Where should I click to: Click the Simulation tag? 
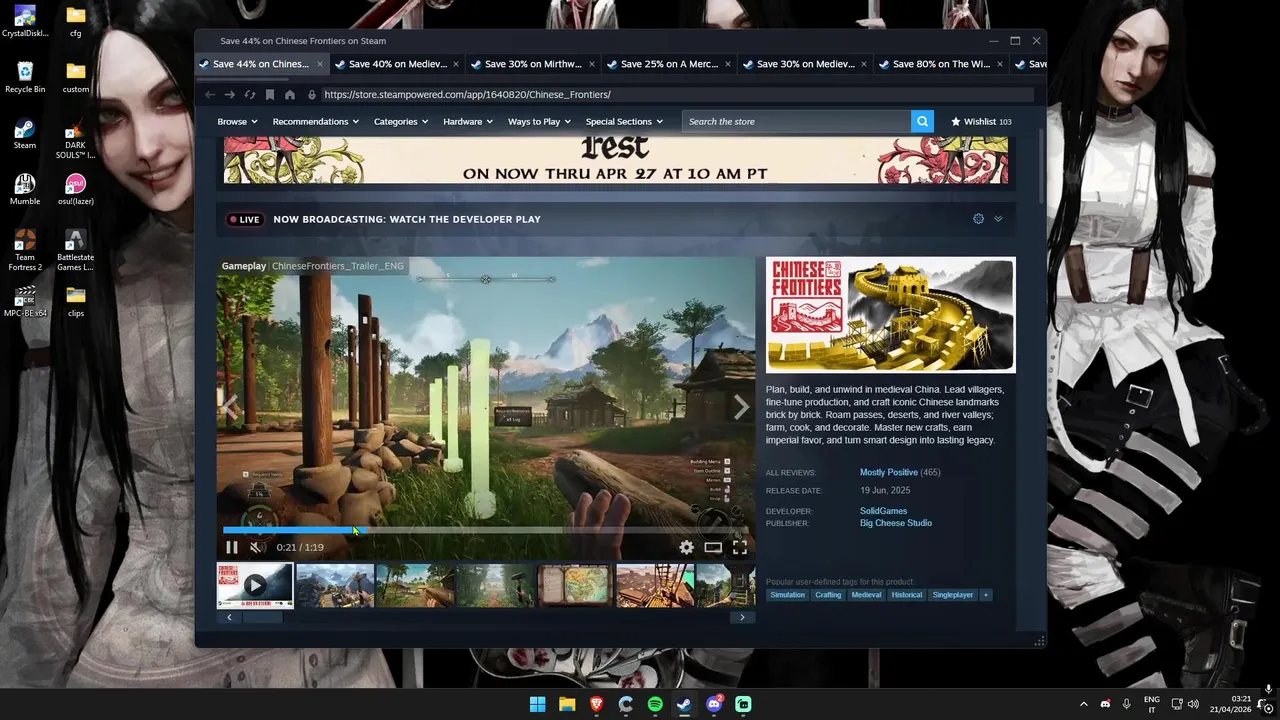tap(788, 595)
